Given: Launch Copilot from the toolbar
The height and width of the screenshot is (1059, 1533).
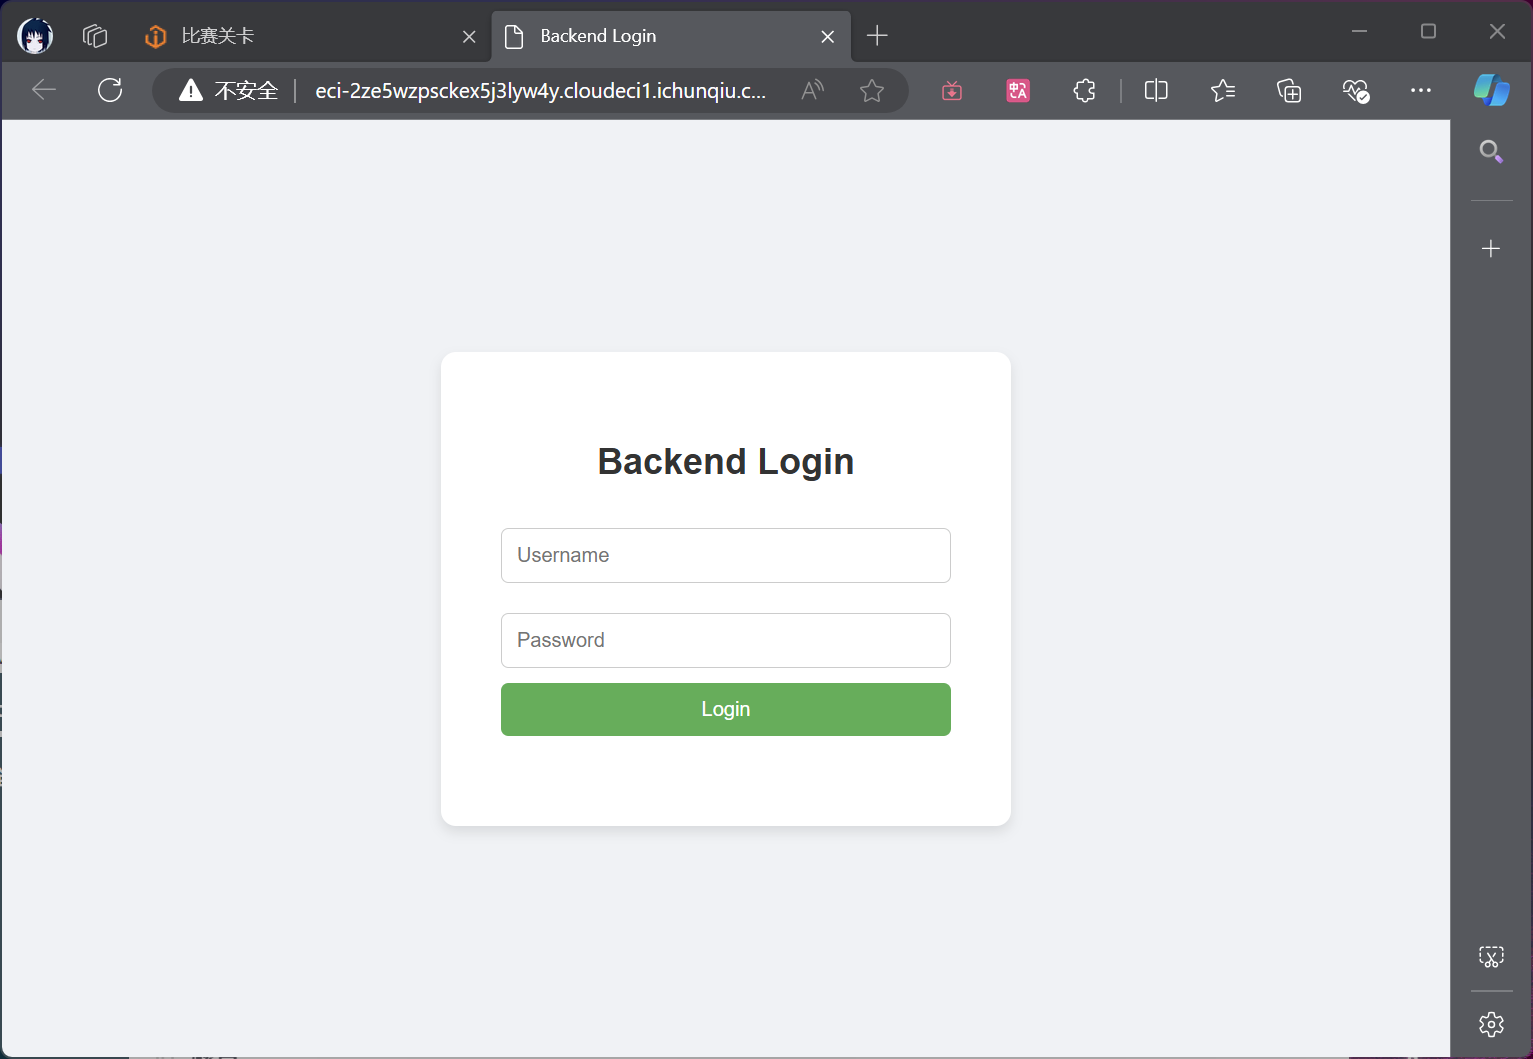Looking at the screenshot, I should 1491,90.
